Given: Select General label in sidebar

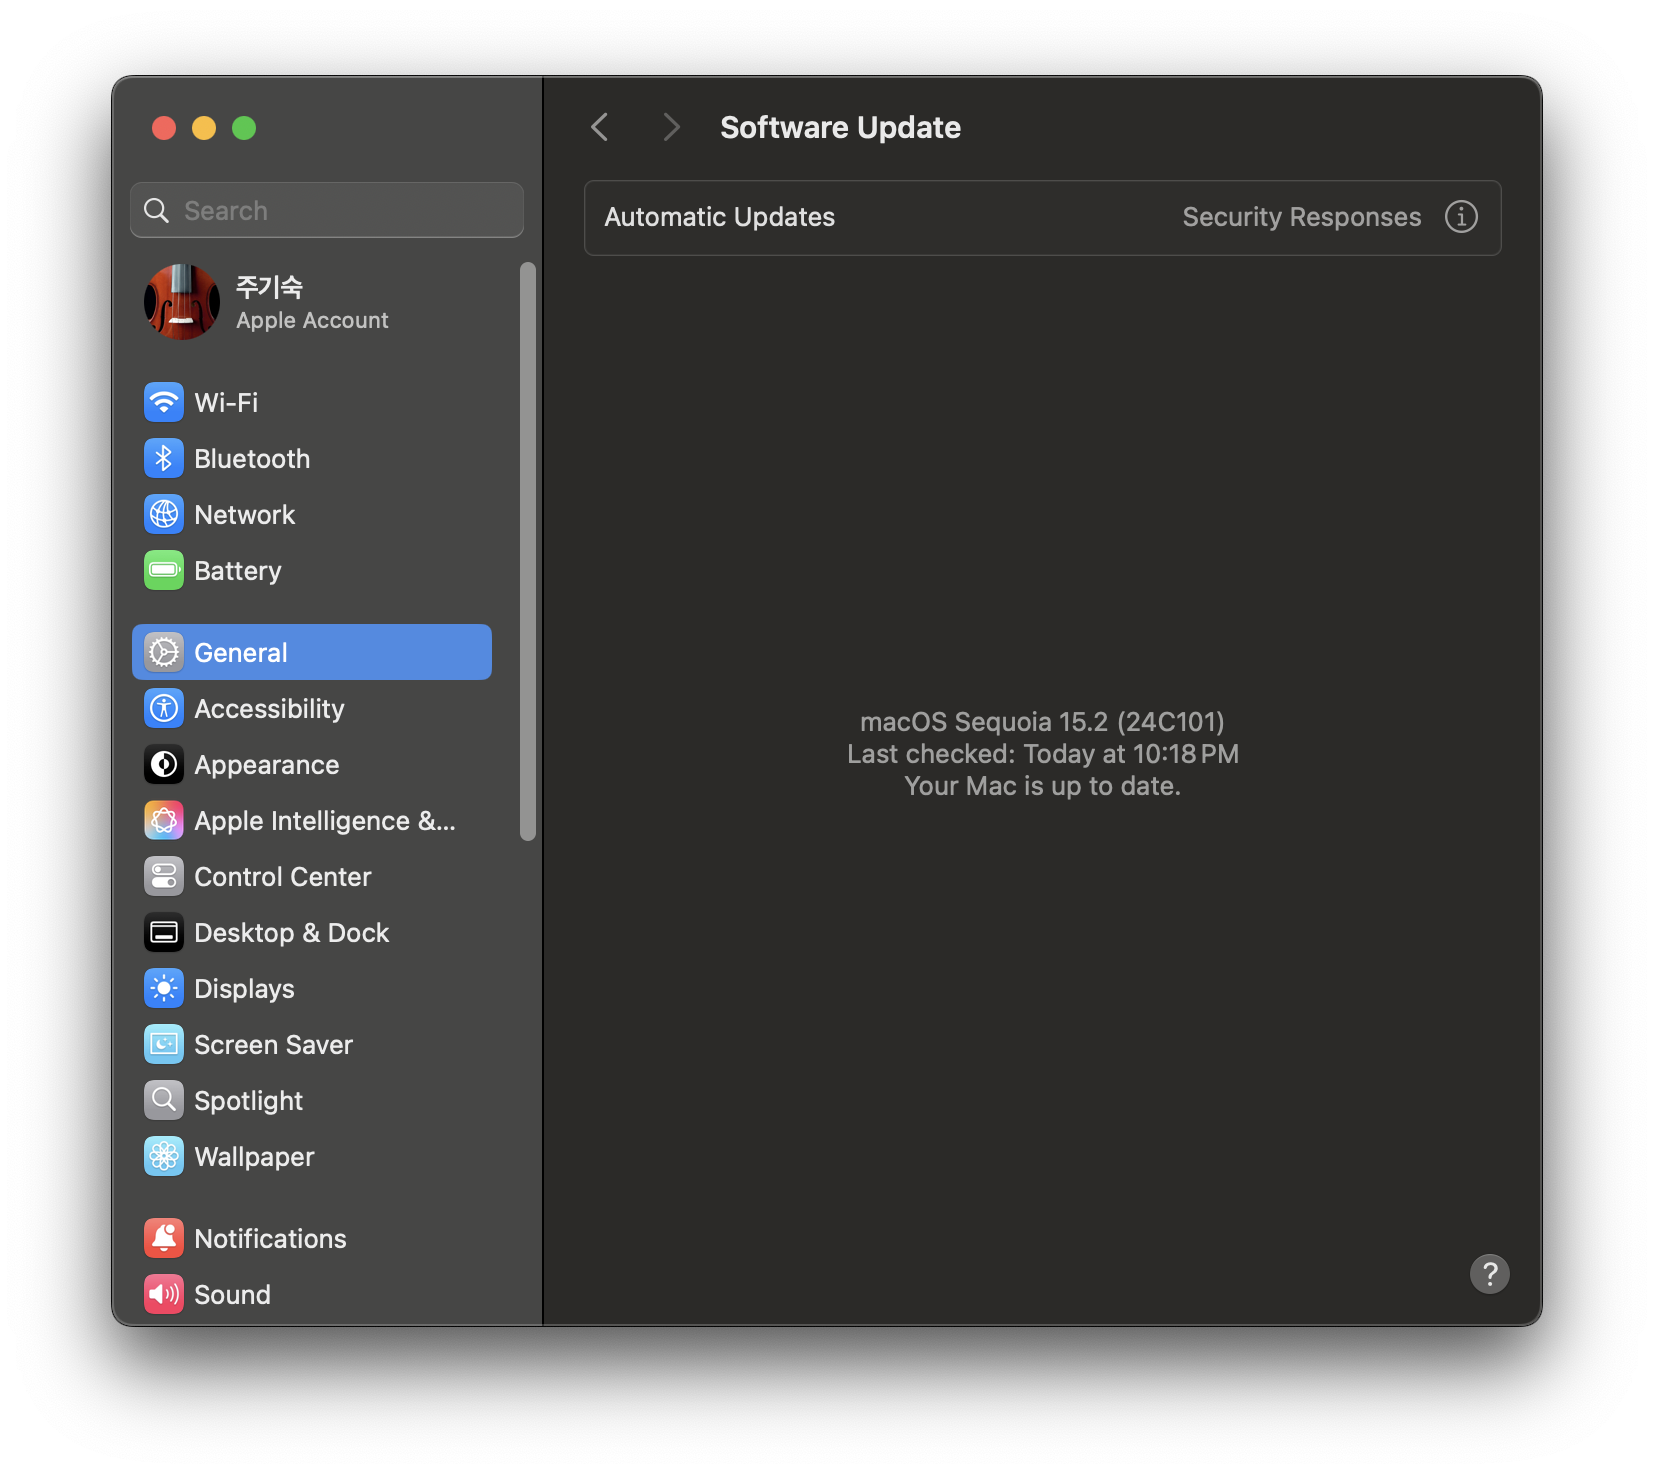Looking at the screenshot, I should (241, 652).
